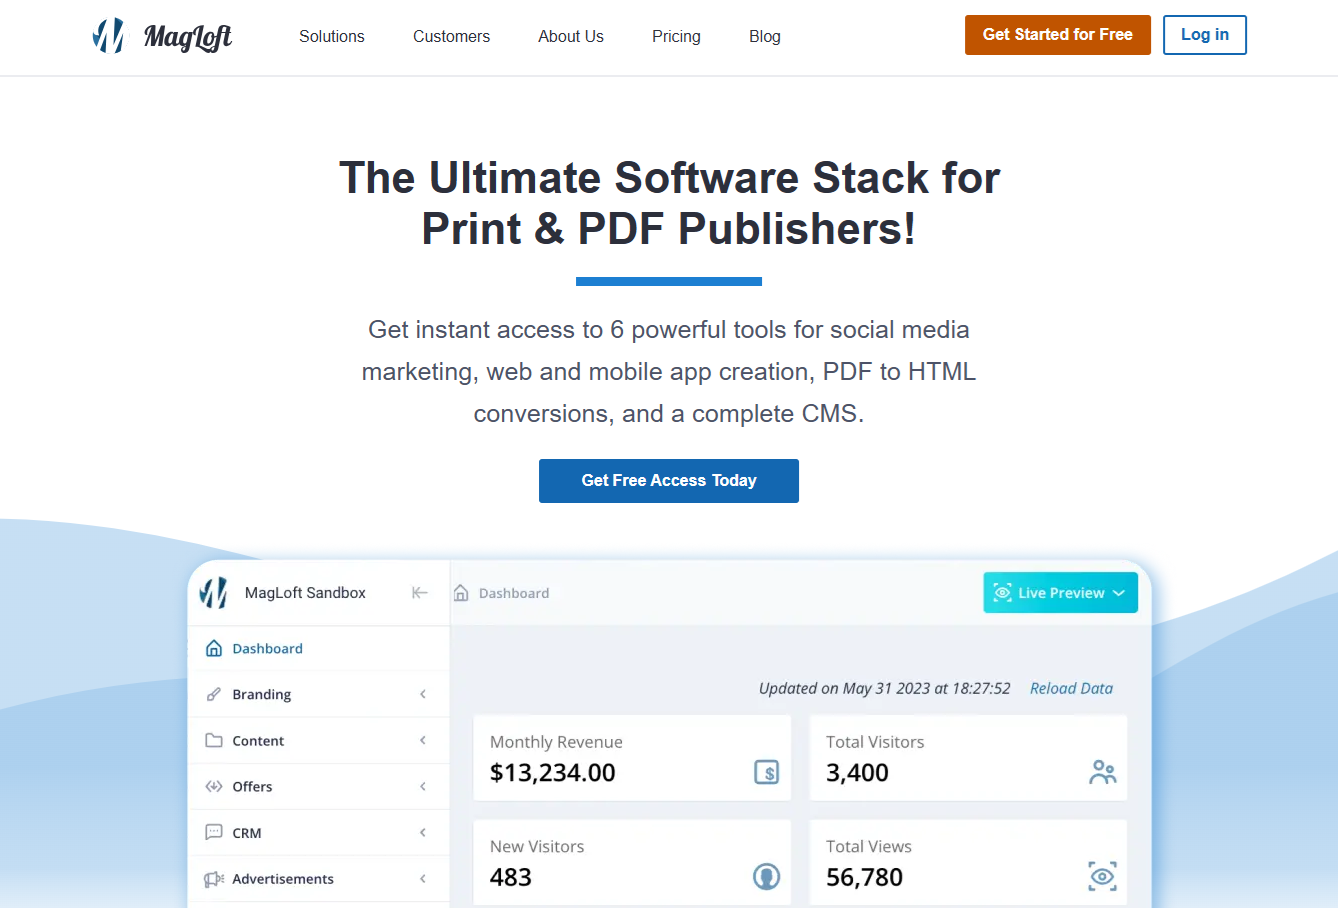Select the Branding sidebar label

(x=262, y=694)
